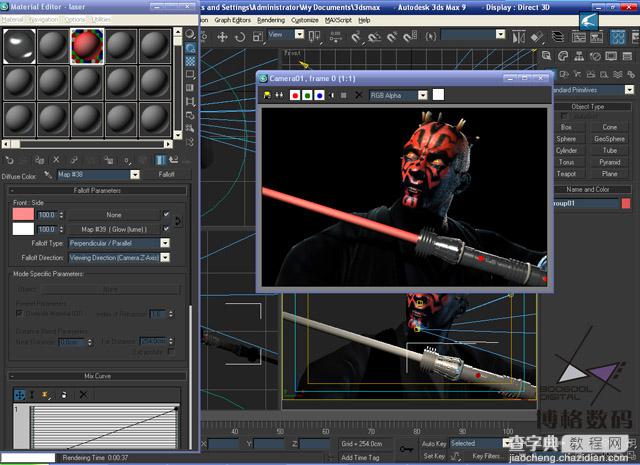The height and width of the screenshot is (465, 640).
Task: Click Assign Material to Selection icon
Action: [x=39, y=160]
